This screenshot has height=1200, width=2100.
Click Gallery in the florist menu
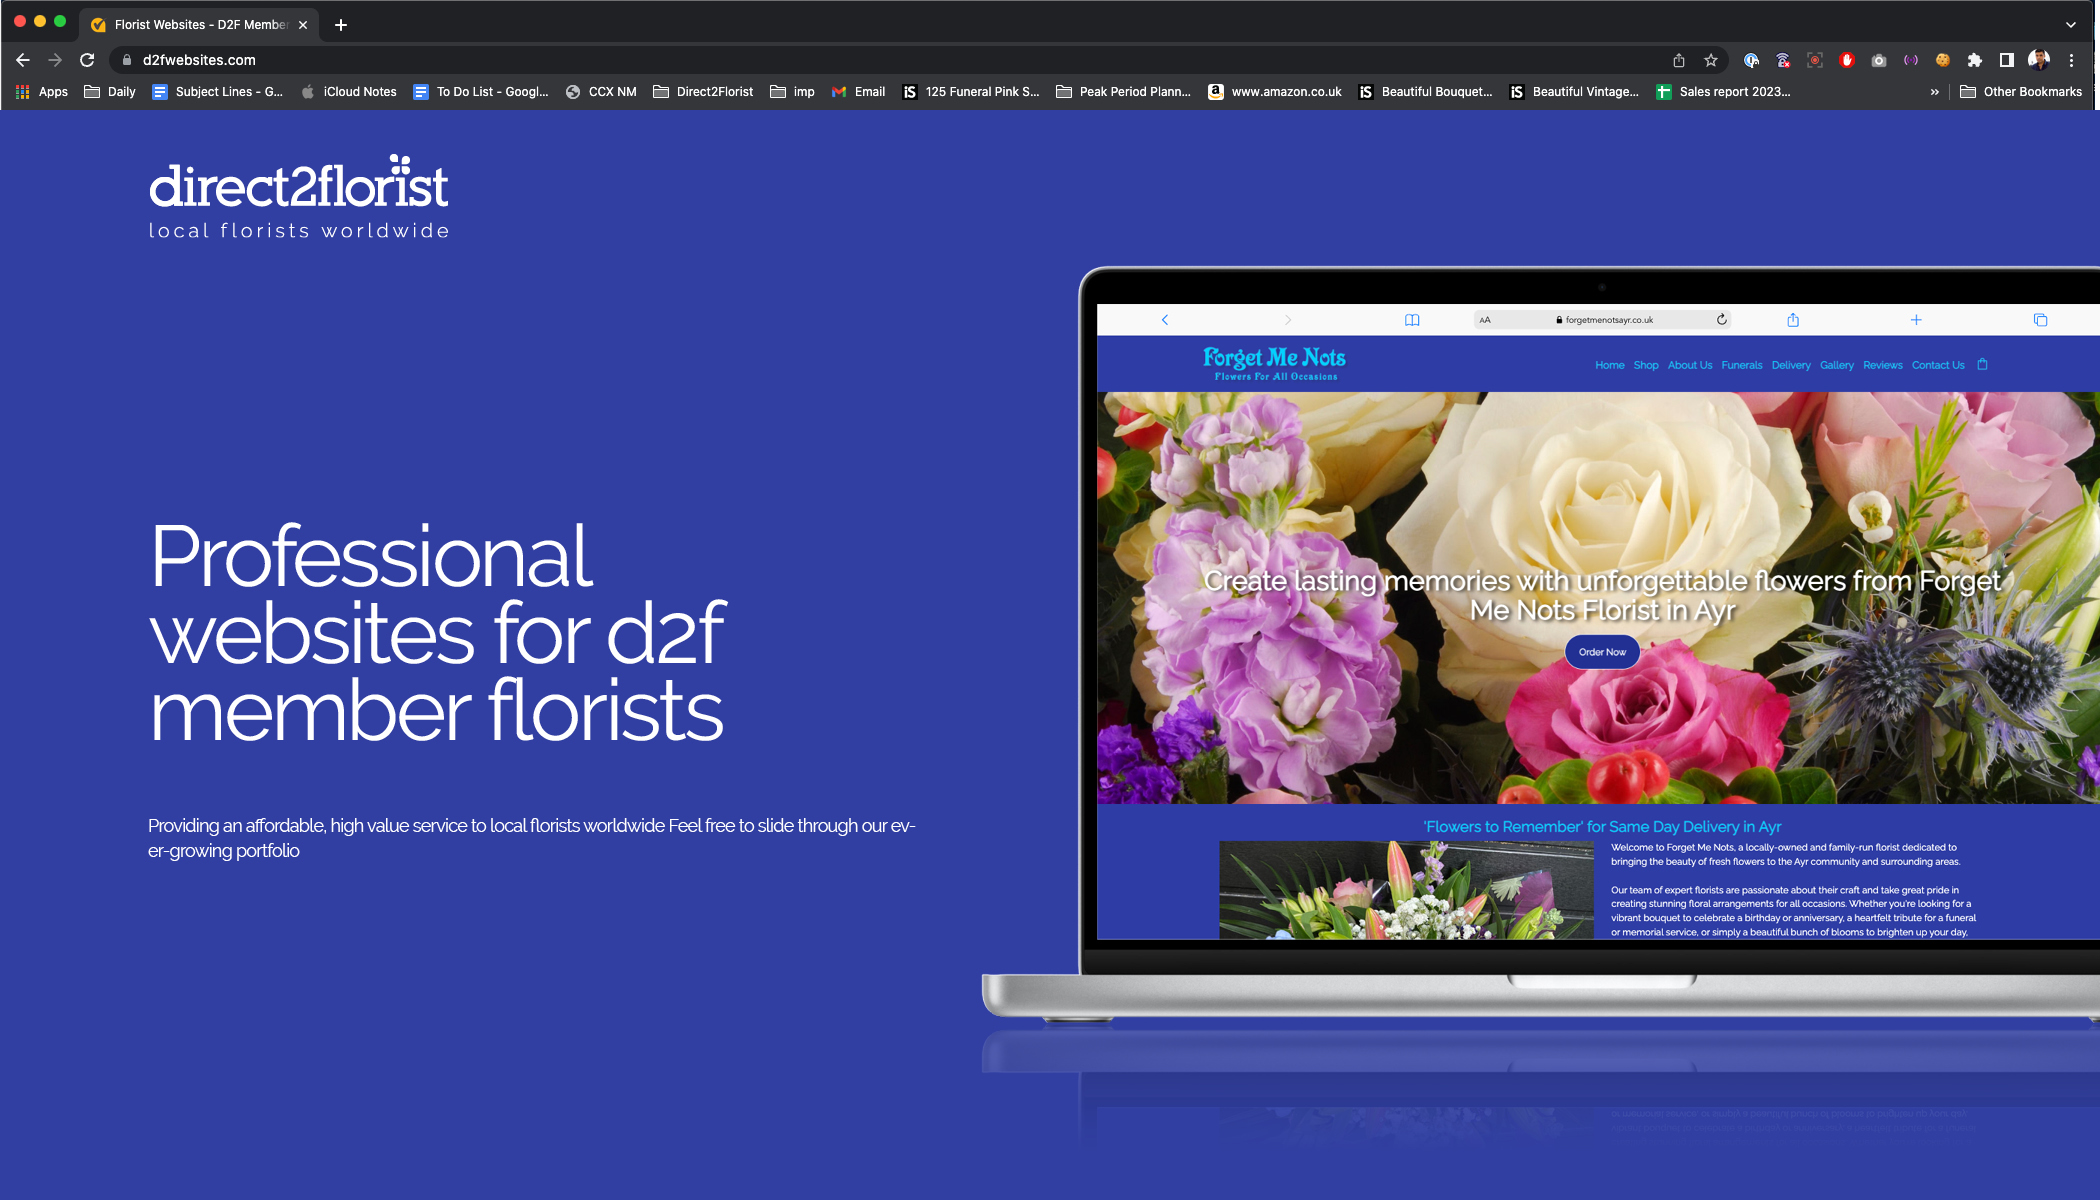pos(1836,365)
